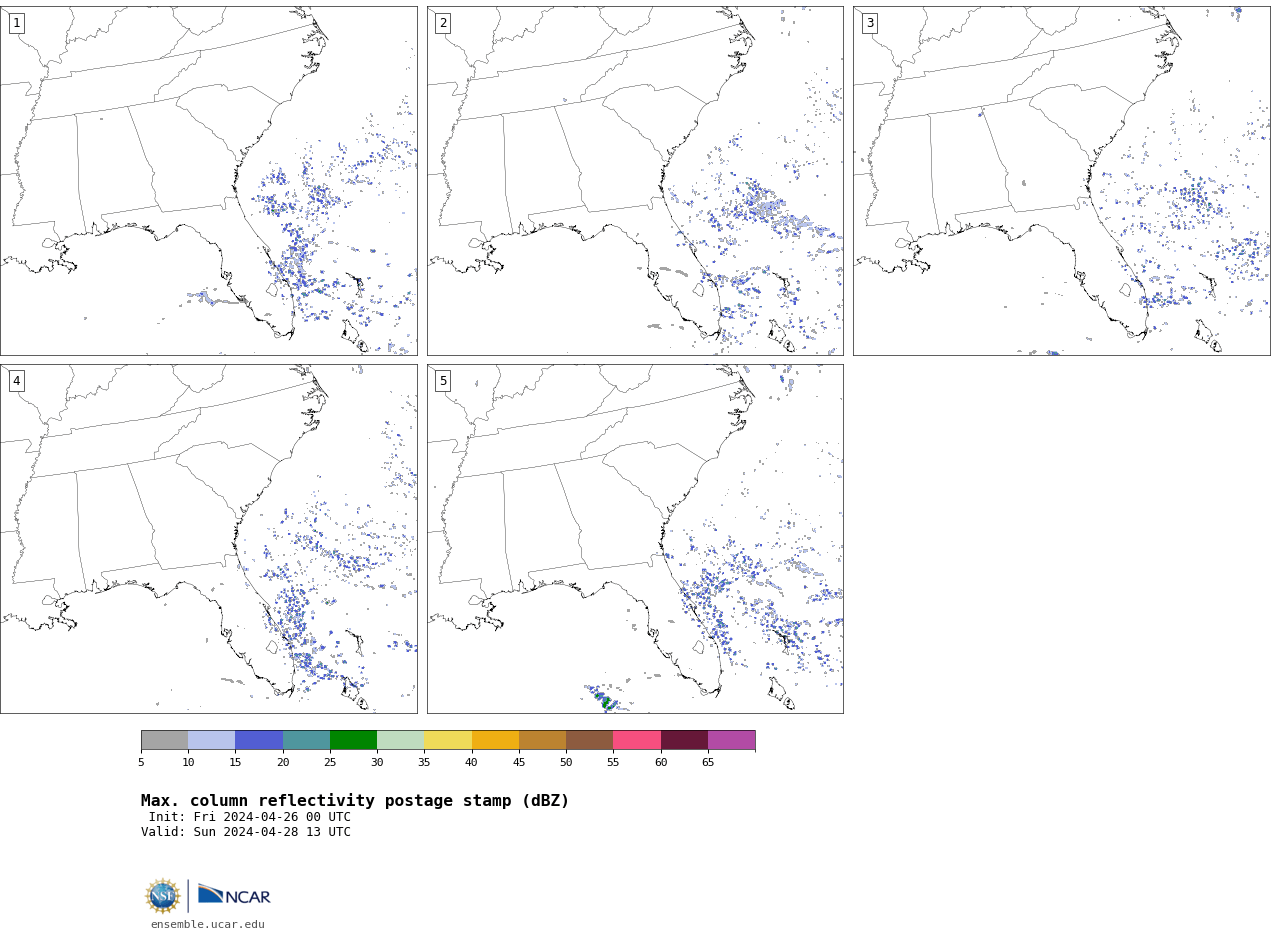Viewport: 1280px width, 936px height.
Task: Click the Valid: Sun 2024-04-28 13 UTC text
Action: 246,832
